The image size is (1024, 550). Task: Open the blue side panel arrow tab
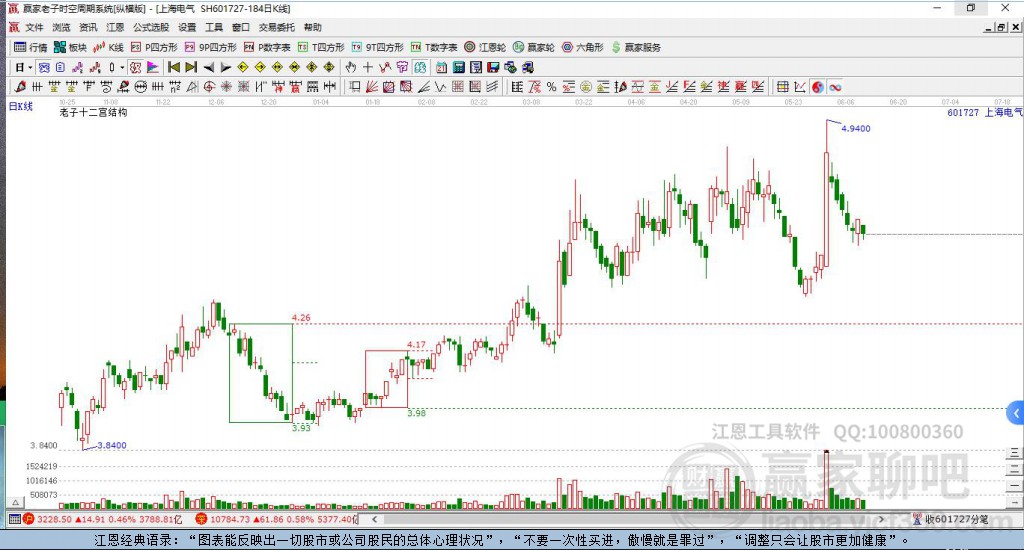[1016, 413]
